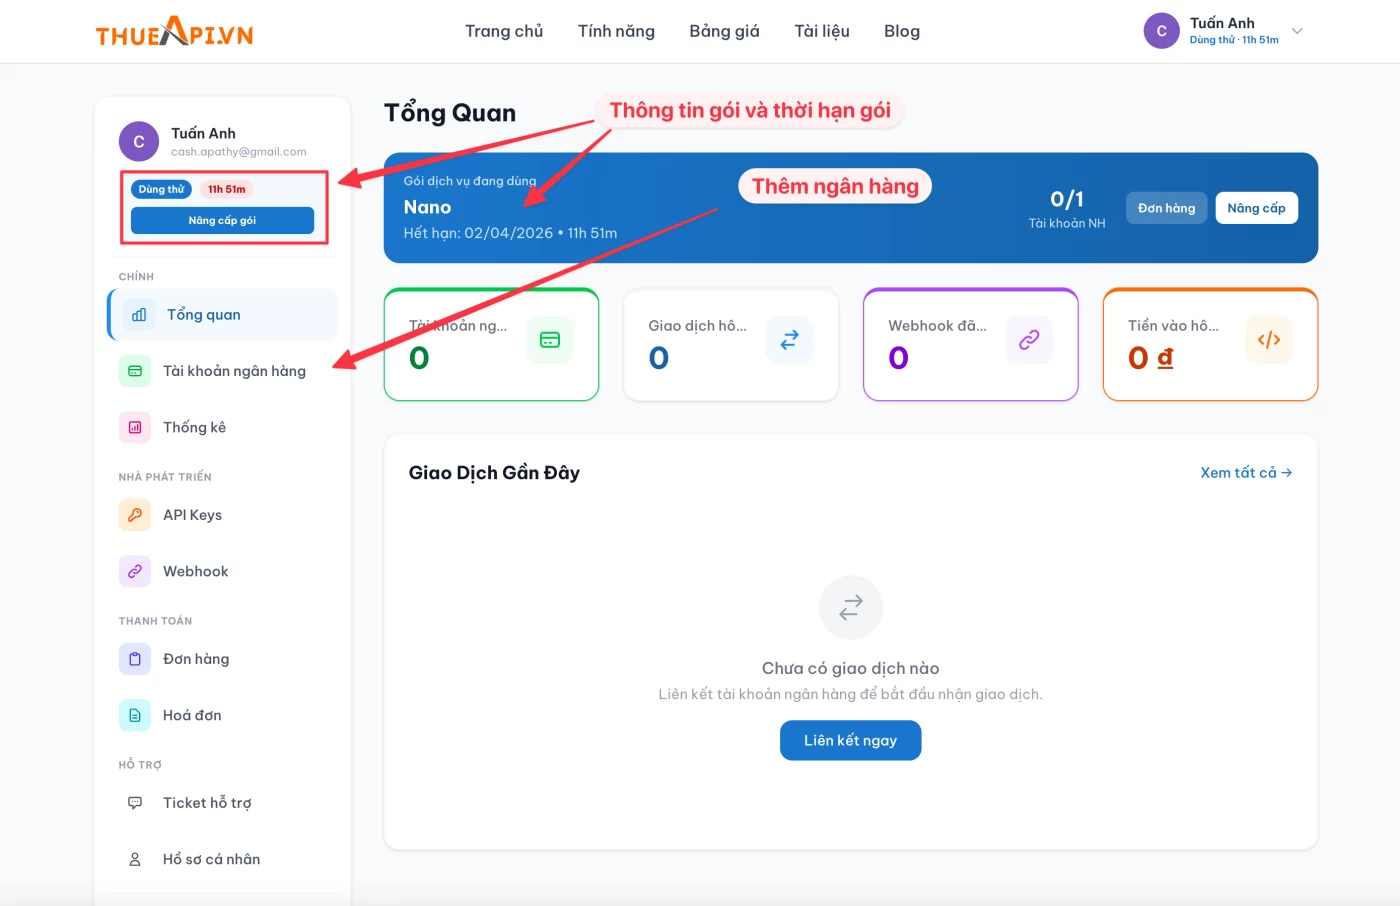Click the code icon on Tiền vào card

[x=1269, y=340]
